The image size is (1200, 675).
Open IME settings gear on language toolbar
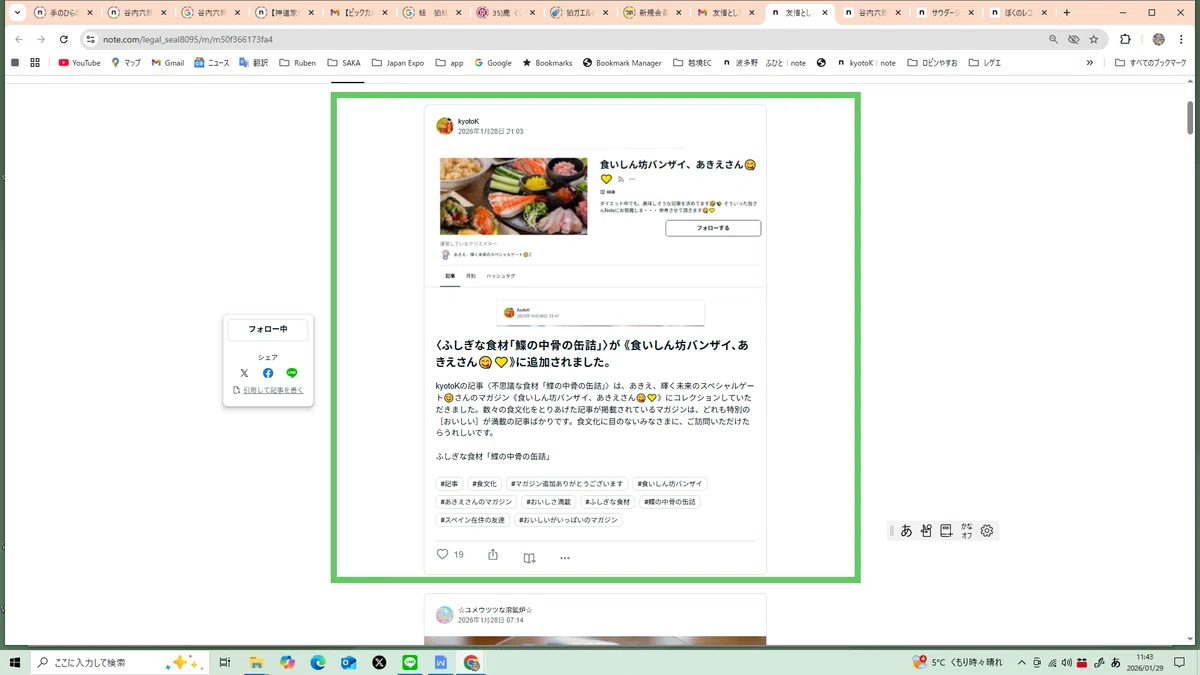[x=987, y=531]
